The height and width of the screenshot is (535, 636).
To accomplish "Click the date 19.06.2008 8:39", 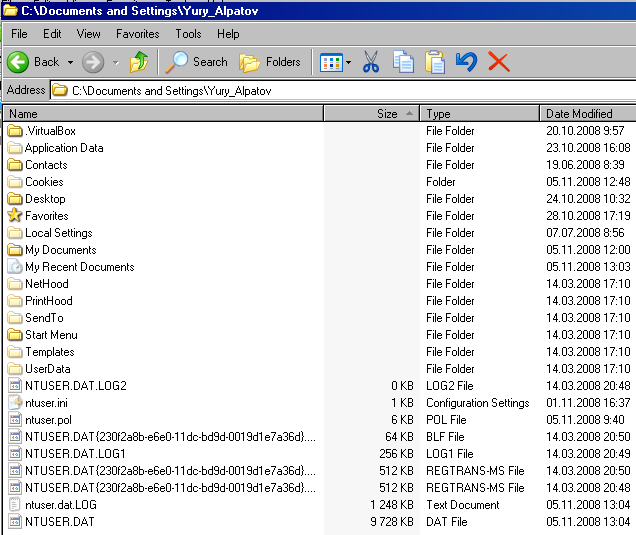I will 585,165.
